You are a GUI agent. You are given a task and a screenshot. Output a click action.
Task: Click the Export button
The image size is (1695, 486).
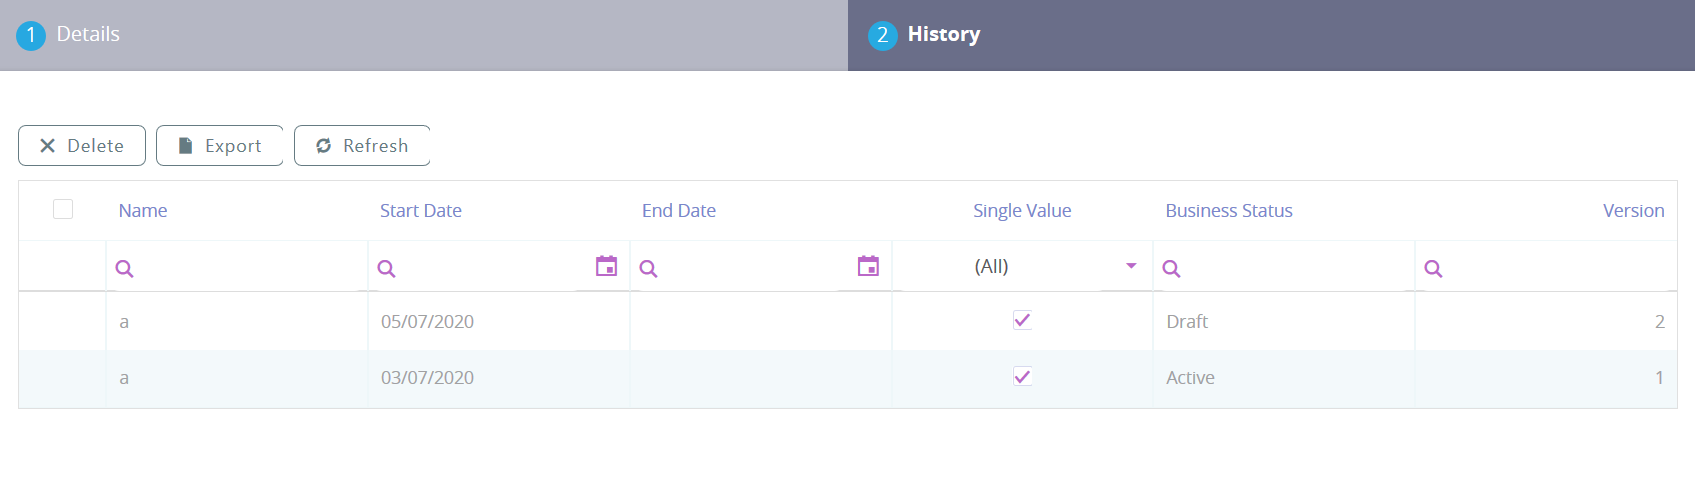coord(220,146)
